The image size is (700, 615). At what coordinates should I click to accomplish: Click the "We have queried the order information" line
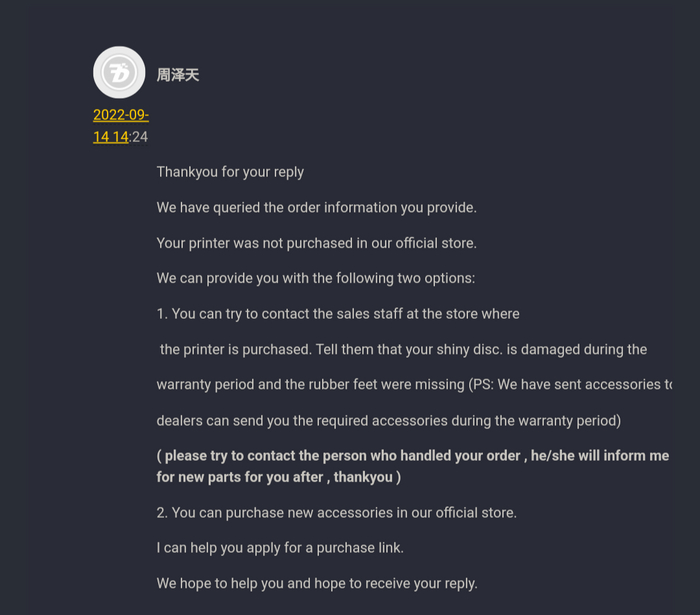(x=316, y=207)
